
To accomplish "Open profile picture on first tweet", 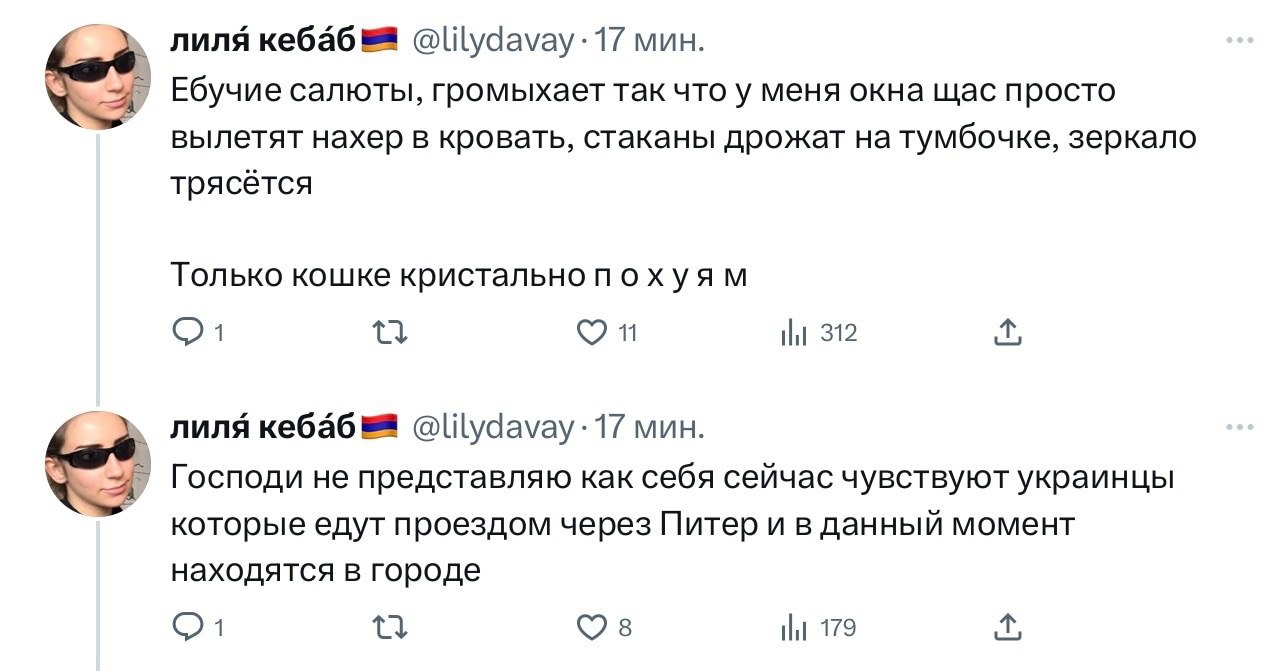I will click(x=98, y=76).
